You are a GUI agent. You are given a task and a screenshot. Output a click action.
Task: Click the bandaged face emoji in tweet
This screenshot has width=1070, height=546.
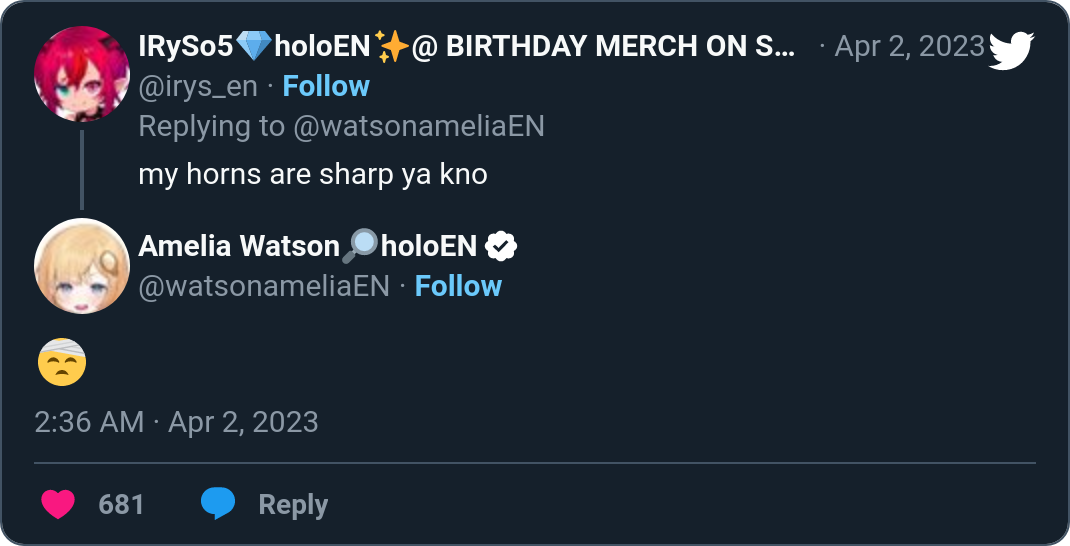point(62,362)
